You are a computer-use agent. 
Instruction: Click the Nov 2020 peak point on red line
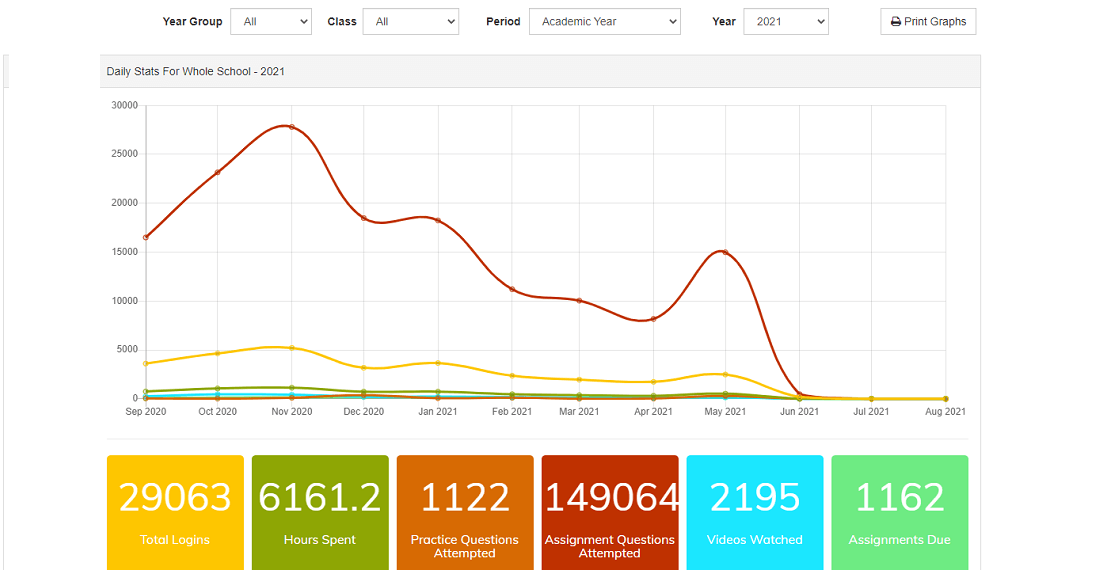(x=292, y=127)
